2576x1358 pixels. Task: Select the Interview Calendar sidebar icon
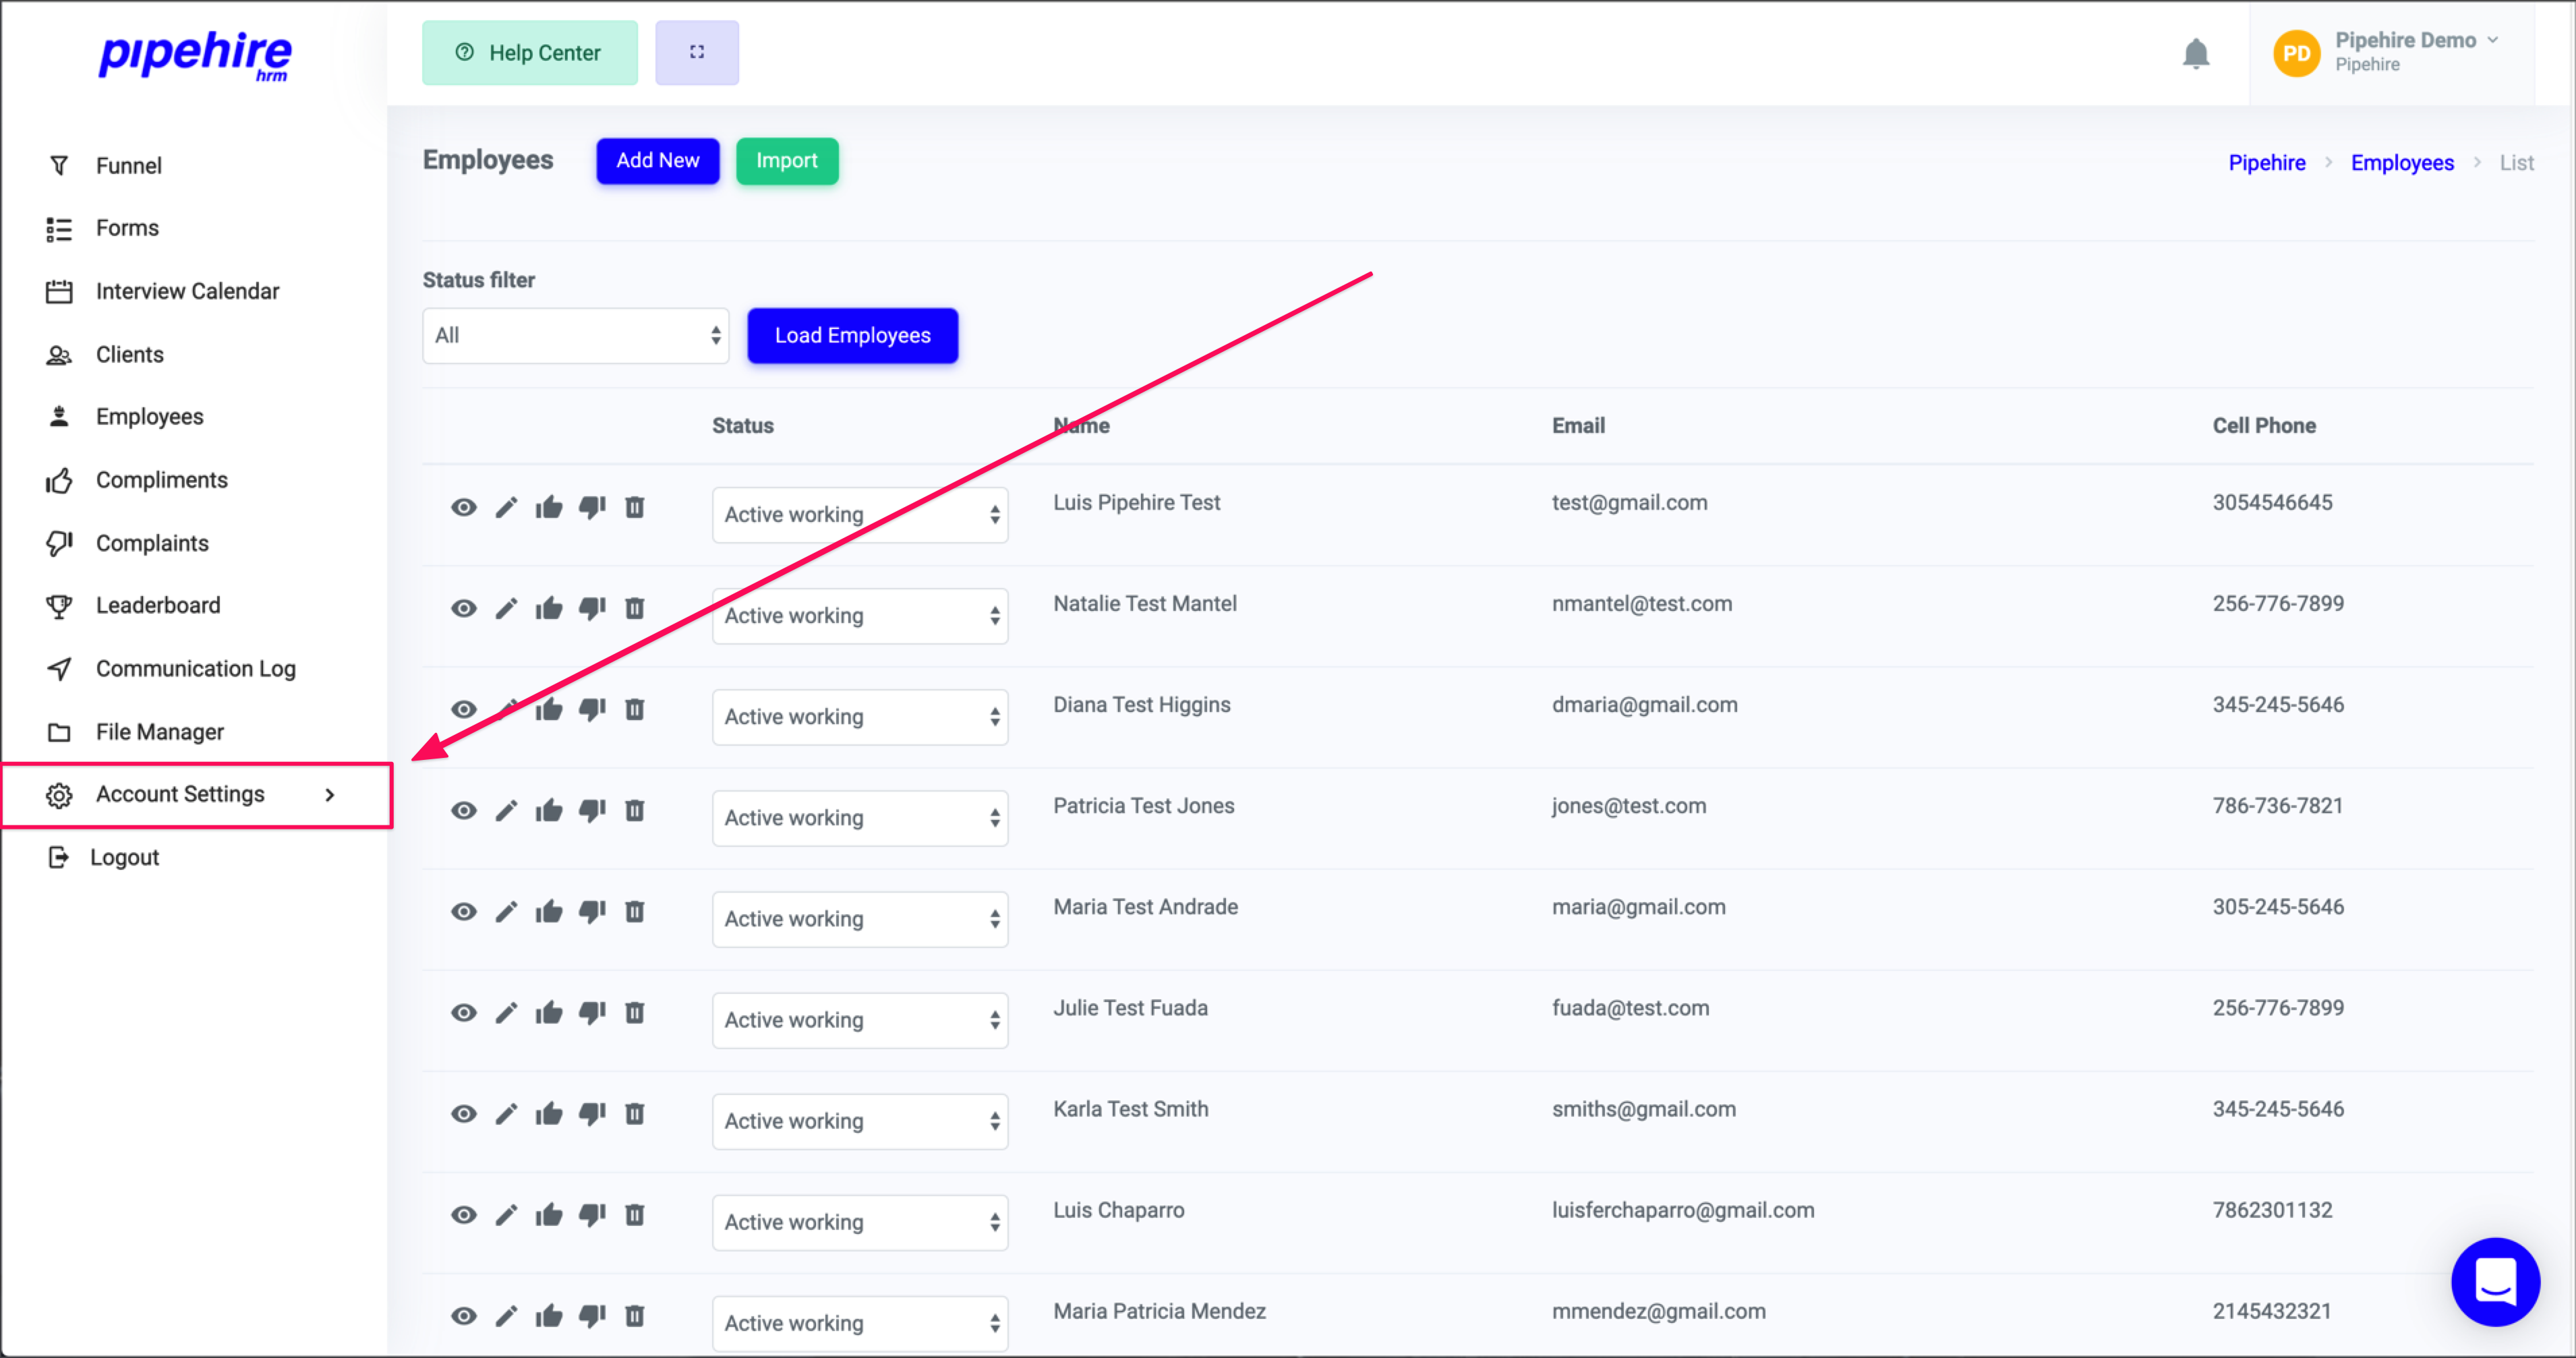pos(60,290)
